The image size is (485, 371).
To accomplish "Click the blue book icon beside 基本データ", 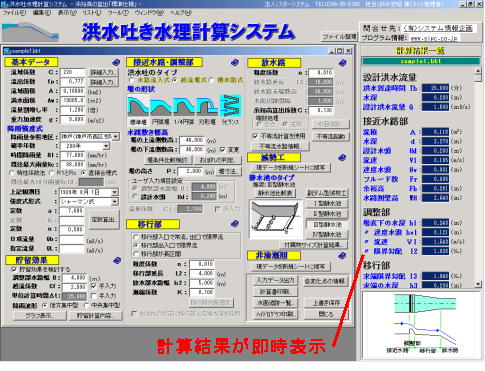I will pyautogui.click(x=116, y=62).
